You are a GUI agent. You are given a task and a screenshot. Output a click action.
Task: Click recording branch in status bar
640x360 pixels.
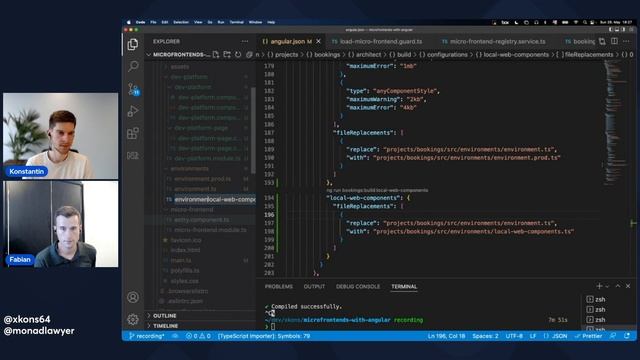pyautogui.click(x=147, y=336)
